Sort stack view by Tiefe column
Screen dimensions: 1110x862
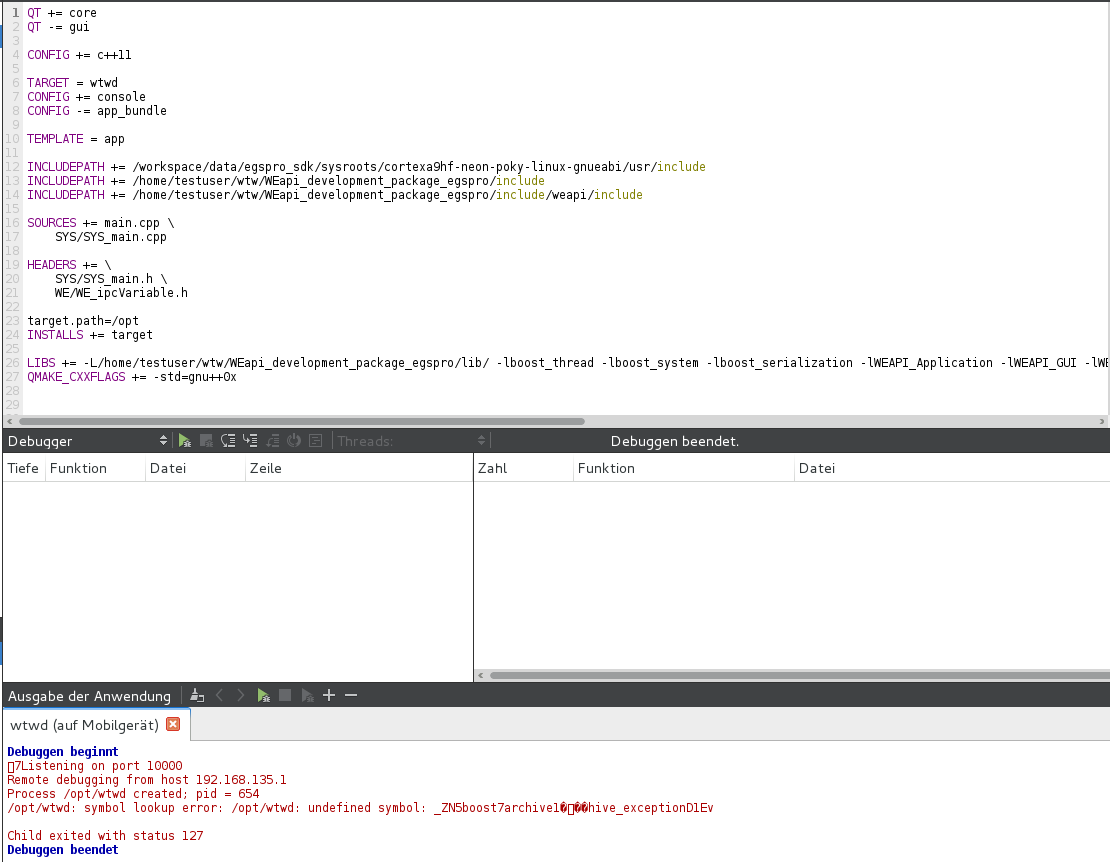coord(23,468)
